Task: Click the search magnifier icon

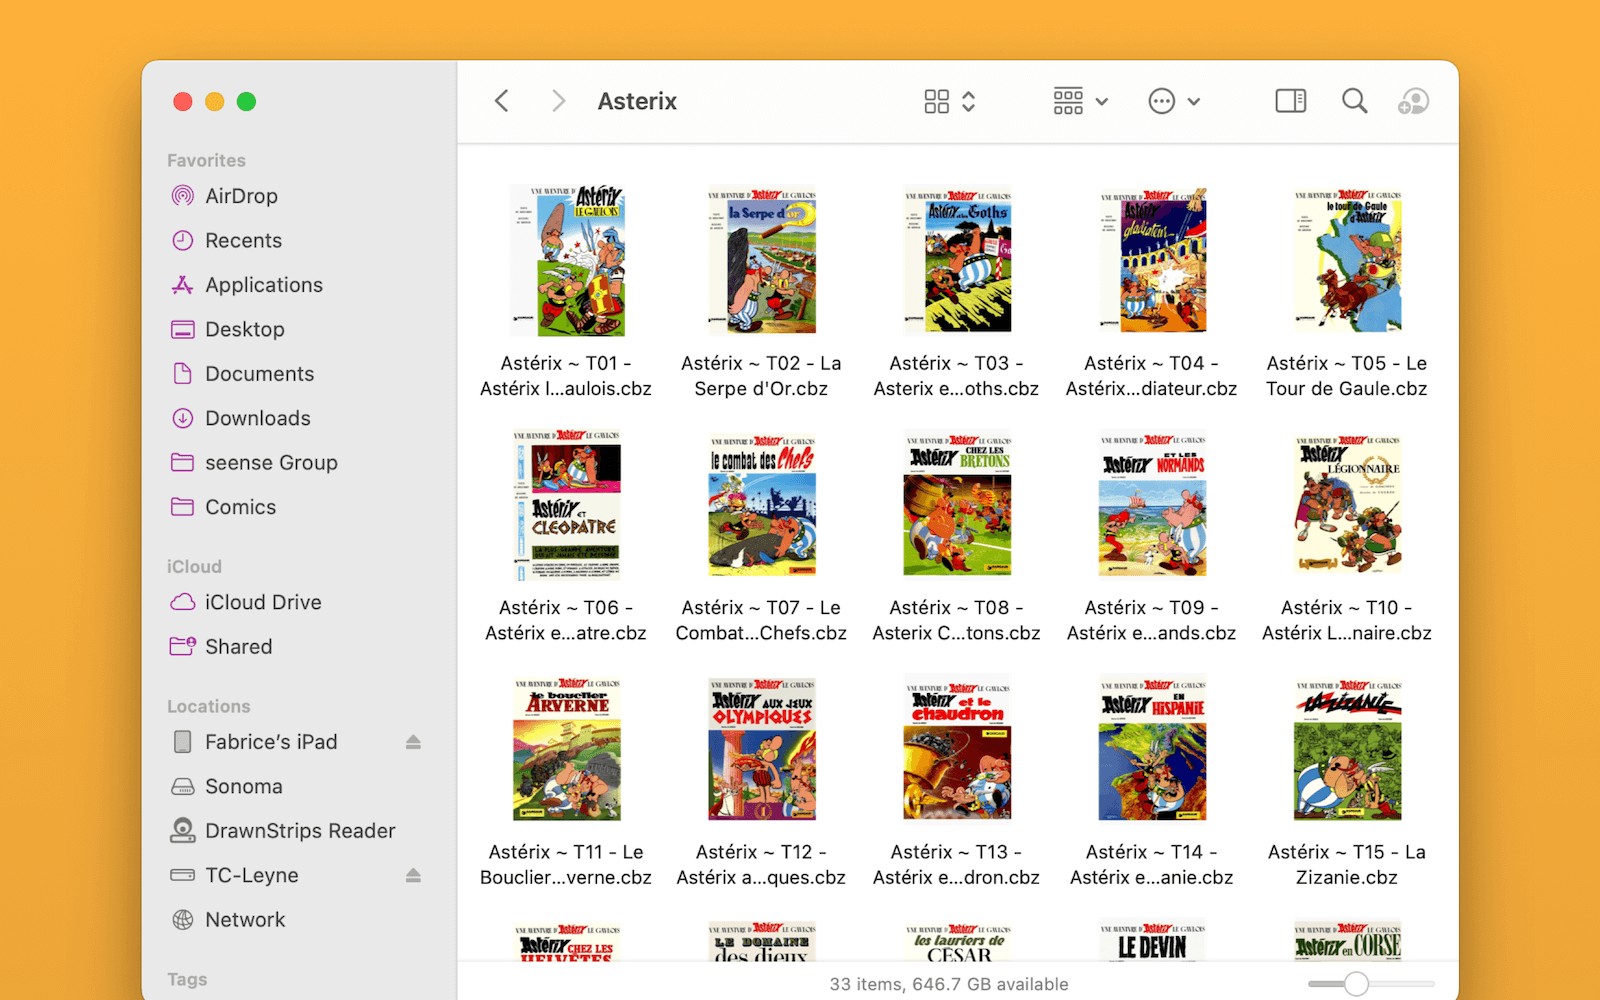Action: pos(1354,101)
